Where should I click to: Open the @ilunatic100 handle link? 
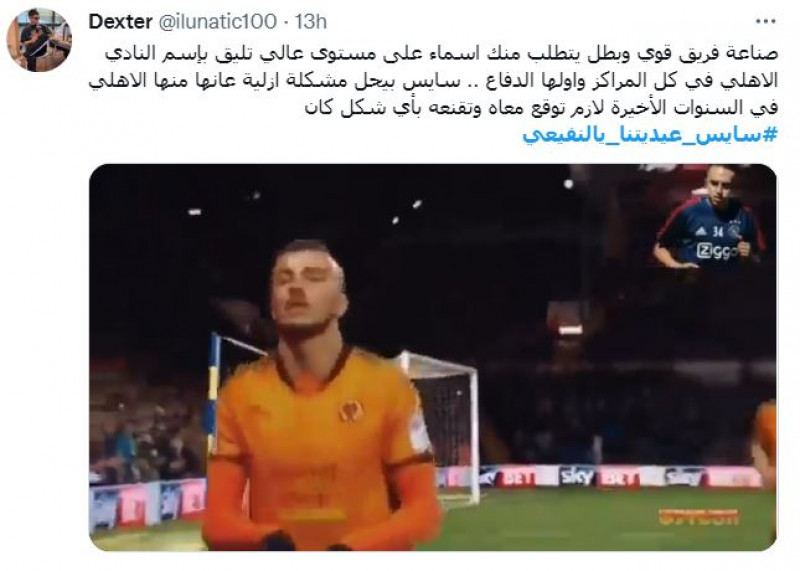coord(218,21)
